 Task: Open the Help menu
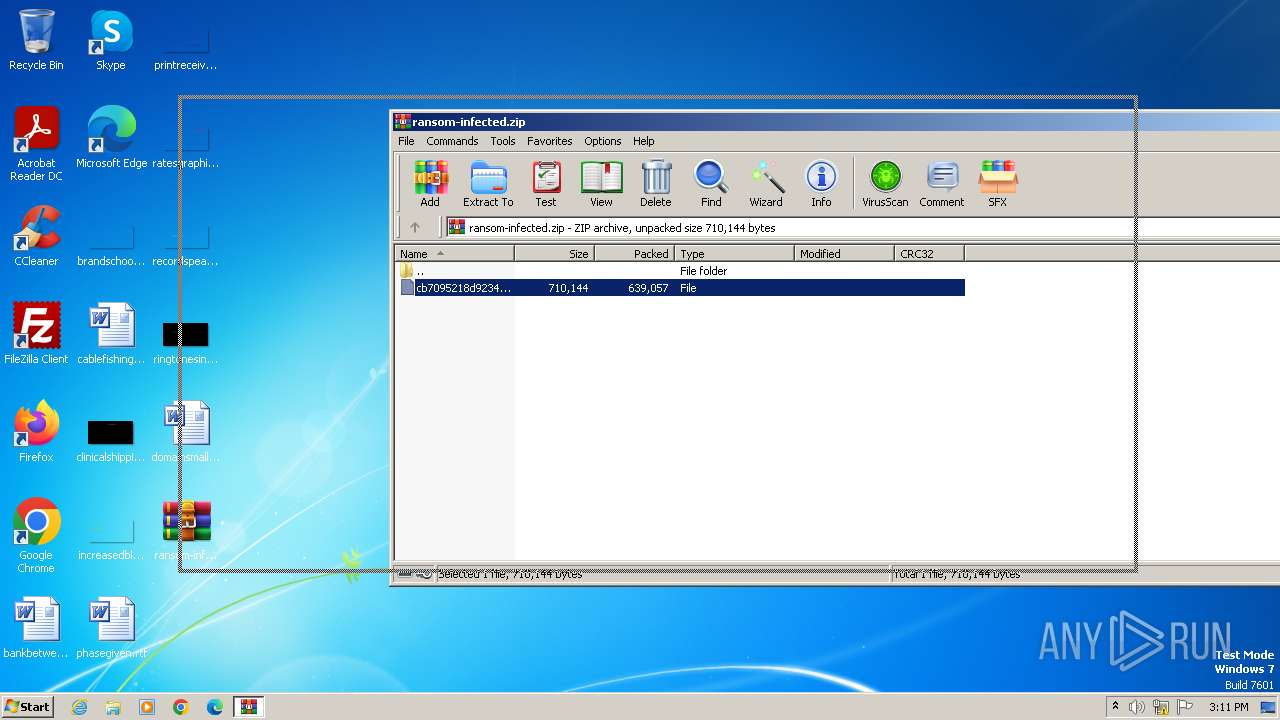pos(644,141)
